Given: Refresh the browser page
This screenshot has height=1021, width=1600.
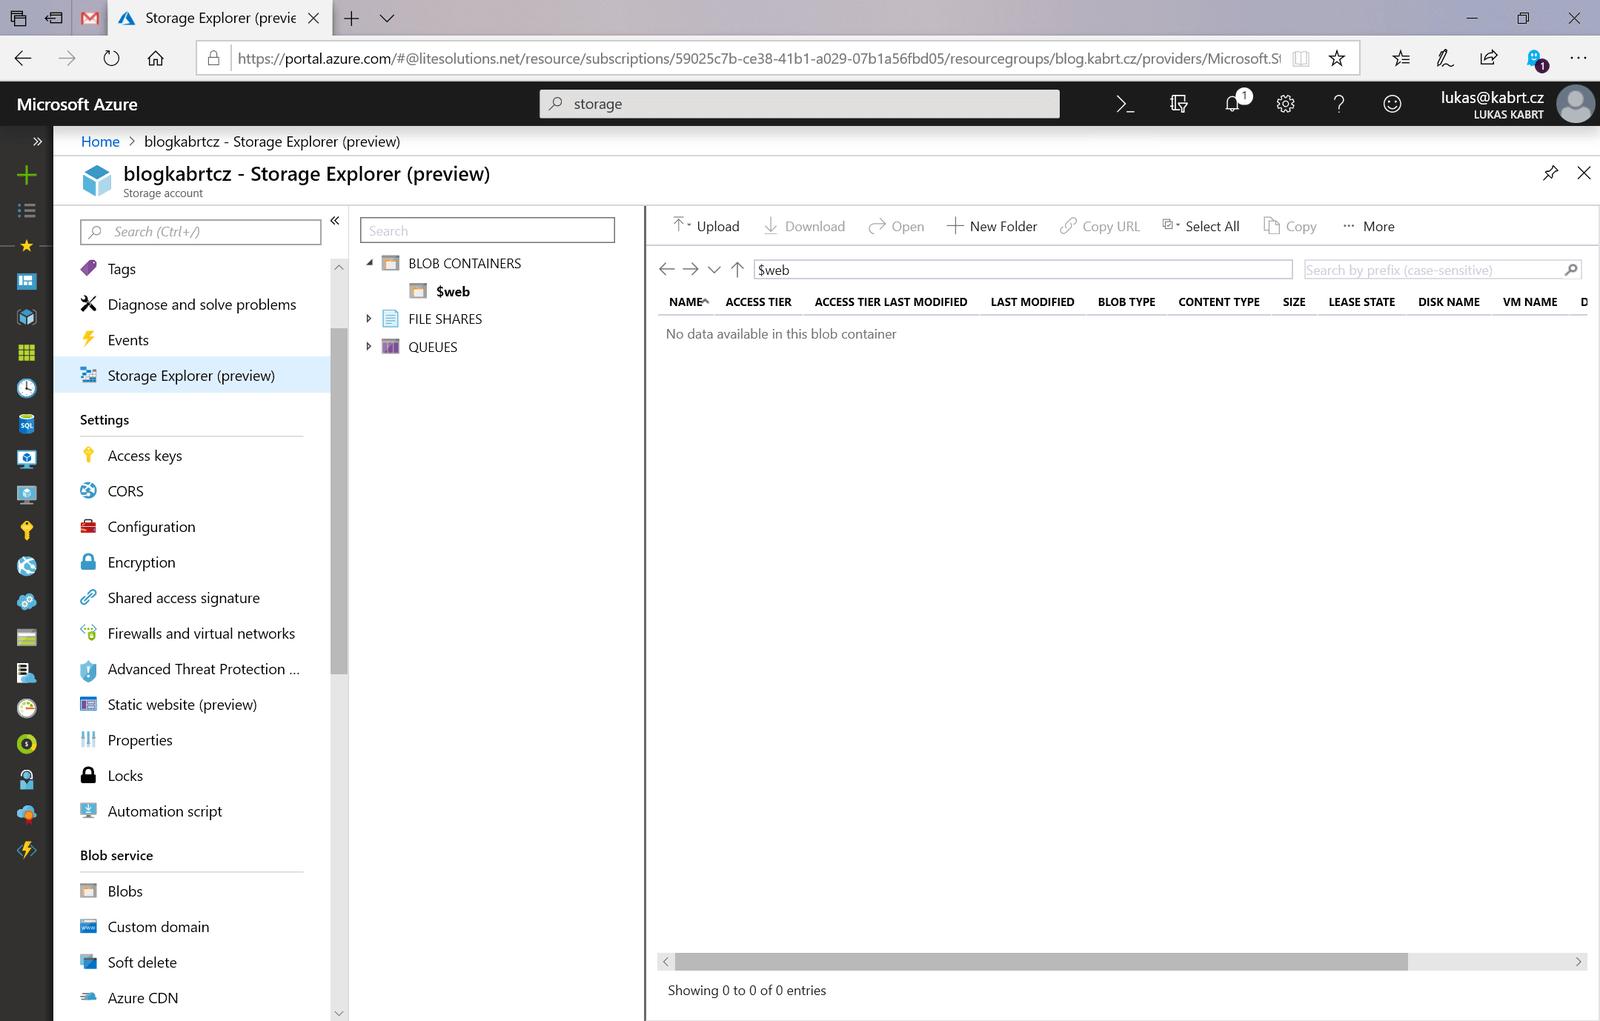Looking at the screenshot, I should coord(111,58).
